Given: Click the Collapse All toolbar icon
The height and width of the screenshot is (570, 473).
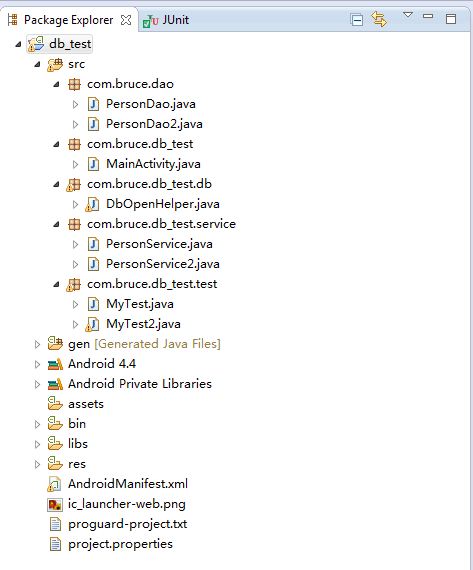Looking at the screenshot, I should 357,20.
